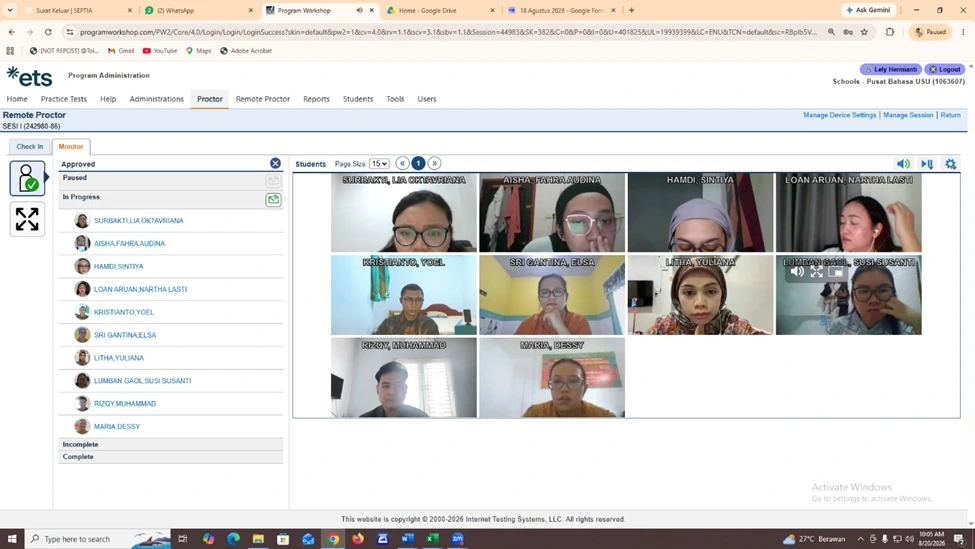Open Zoom from the Windows taskbar
This screenshot has height=549, width=975.
[458, 539]
